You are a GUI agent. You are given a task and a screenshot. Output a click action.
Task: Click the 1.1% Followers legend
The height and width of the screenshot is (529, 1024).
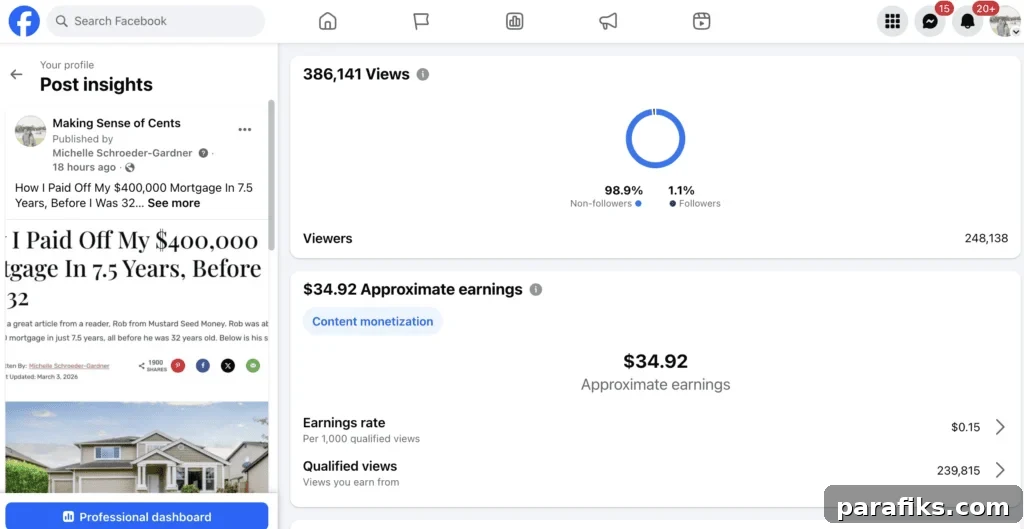point(694,197)
